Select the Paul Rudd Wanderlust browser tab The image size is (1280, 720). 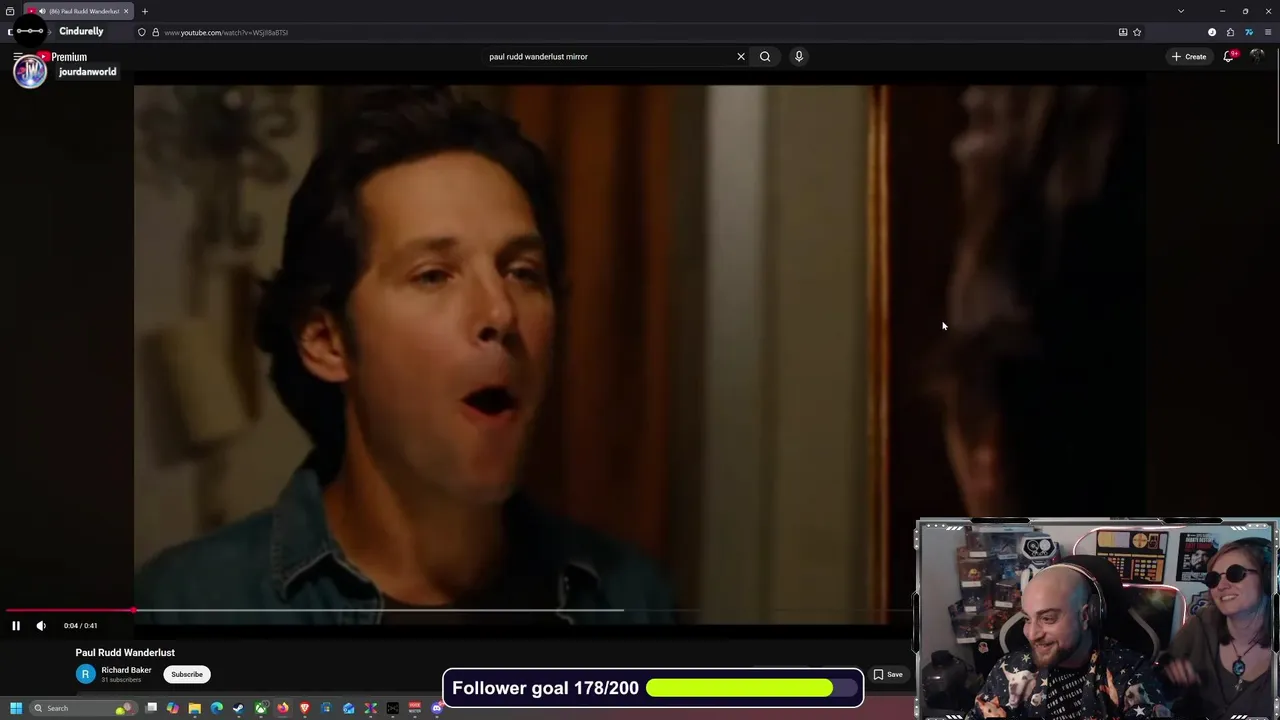pyautogui.click(x=79, y=11)
